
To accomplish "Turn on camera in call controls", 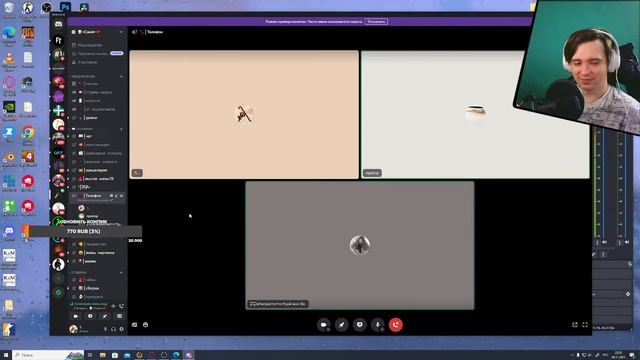I will tap(324, 325).
